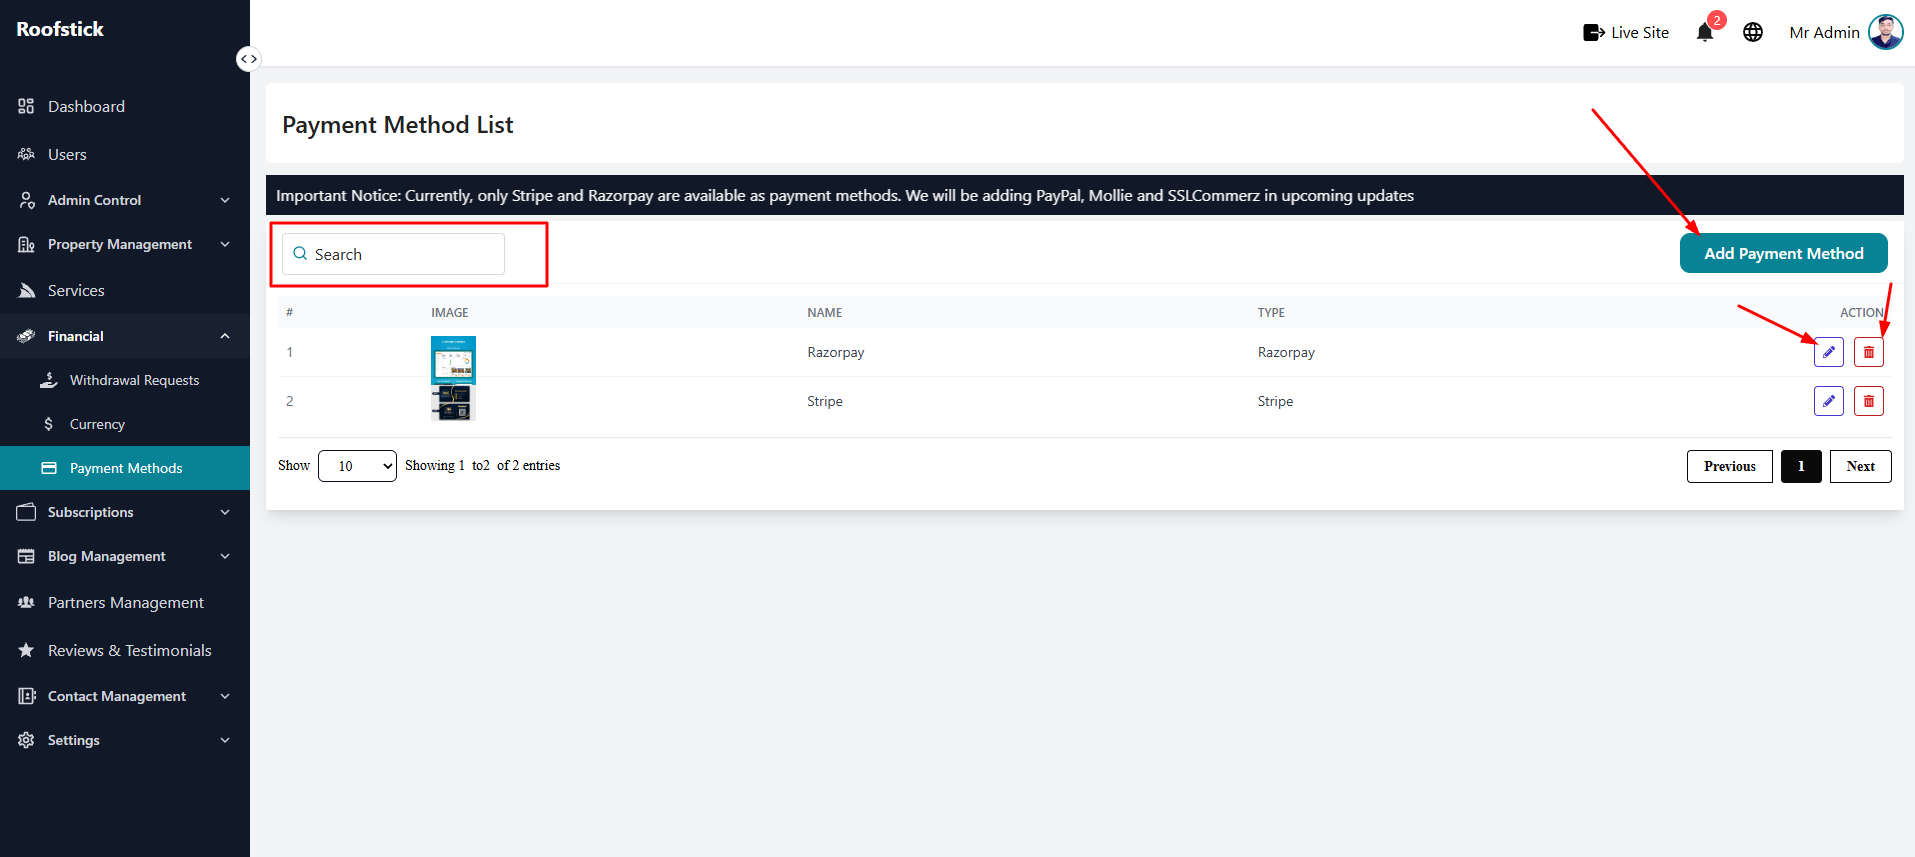Click the Roofstick logo
Viewport: 1915px width, 857px height.
click(x=60, y=29)
